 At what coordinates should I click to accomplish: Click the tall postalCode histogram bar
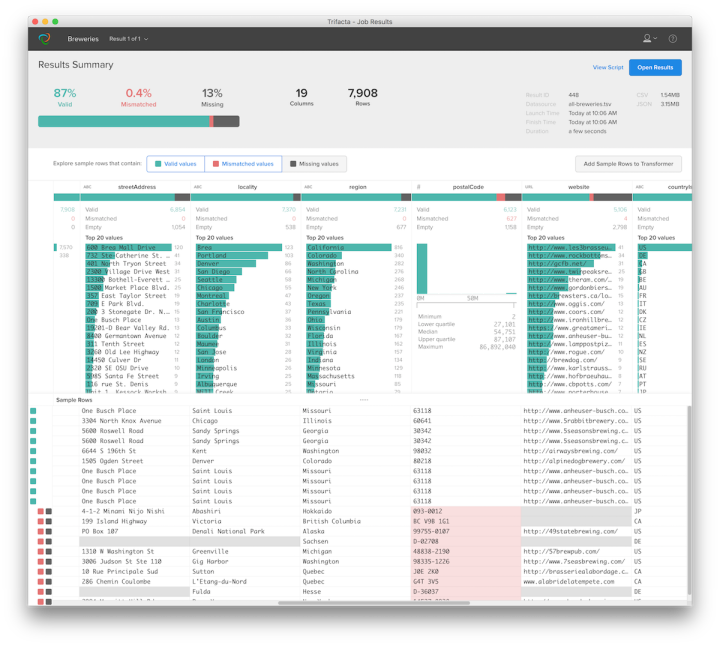point(422,269)
